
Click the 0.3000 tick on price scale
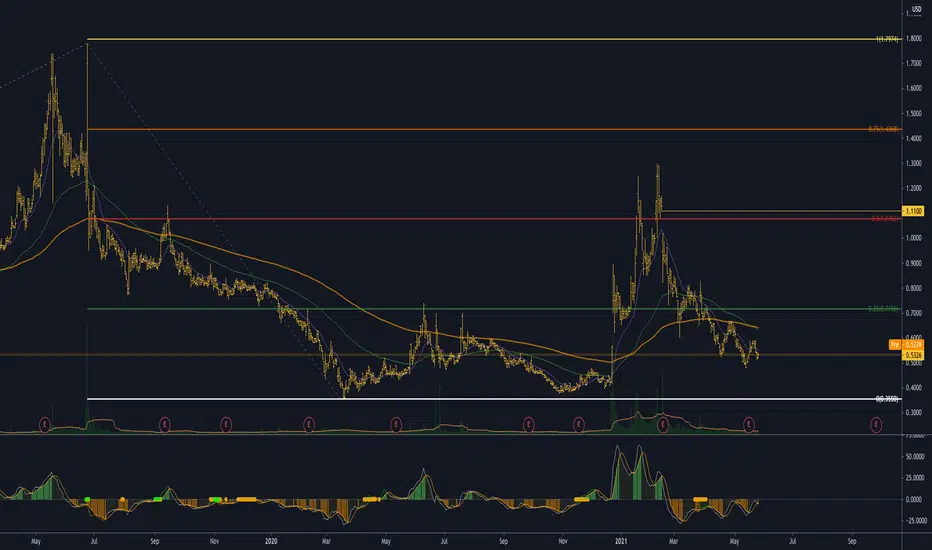914,412
